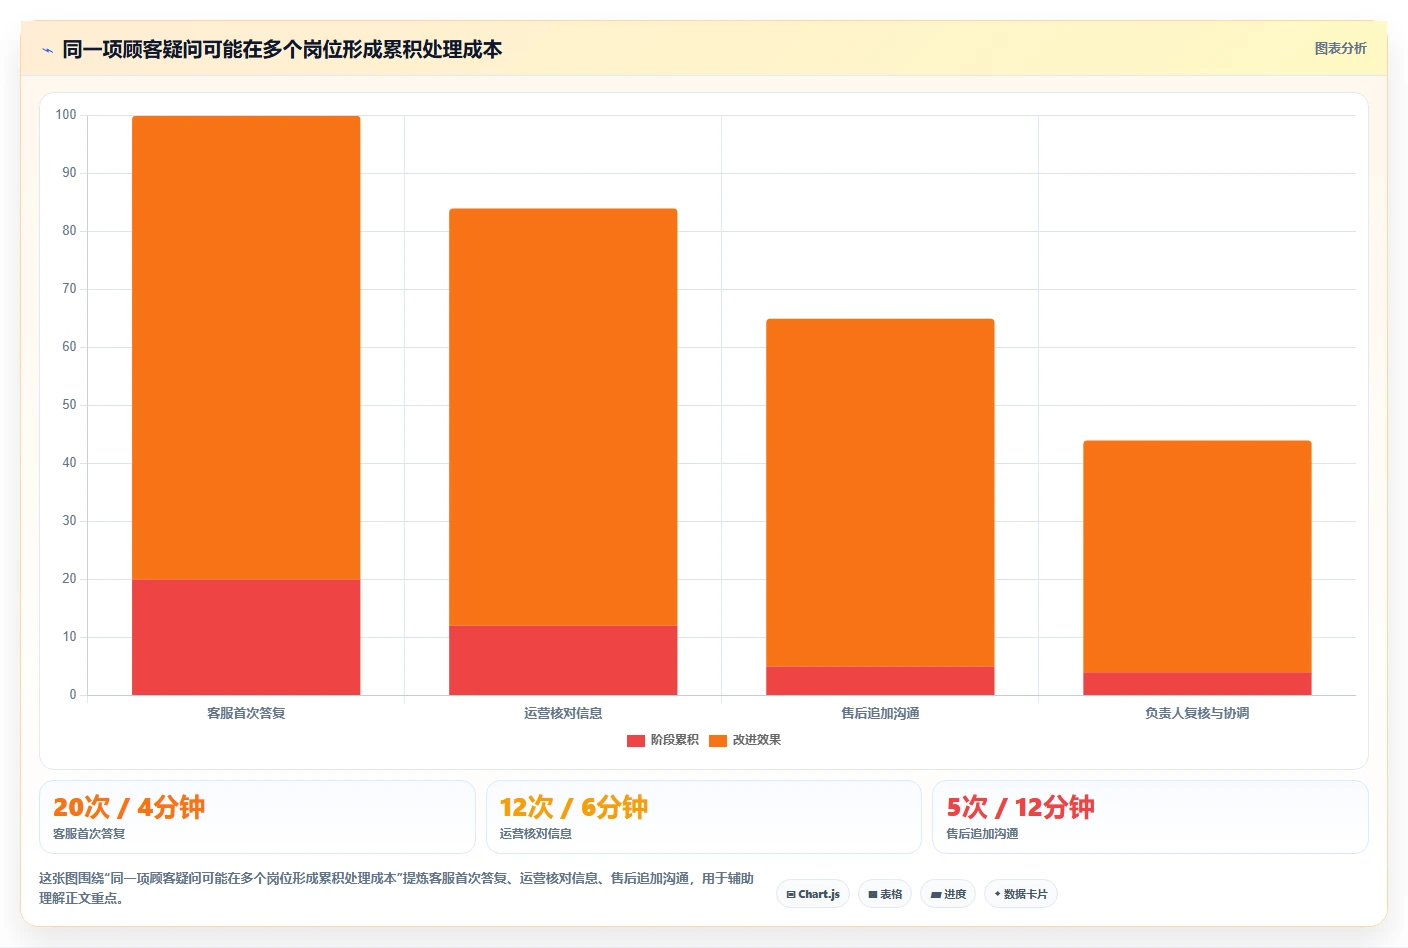The height and width of the screenshot is (948, 1408).
Task: Click 运营核对信息 caption in second stat card
Action: [536, 834]
